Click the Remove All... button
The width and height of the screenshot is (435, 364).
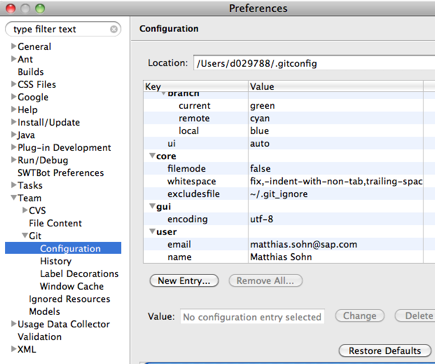pos(266,281)
